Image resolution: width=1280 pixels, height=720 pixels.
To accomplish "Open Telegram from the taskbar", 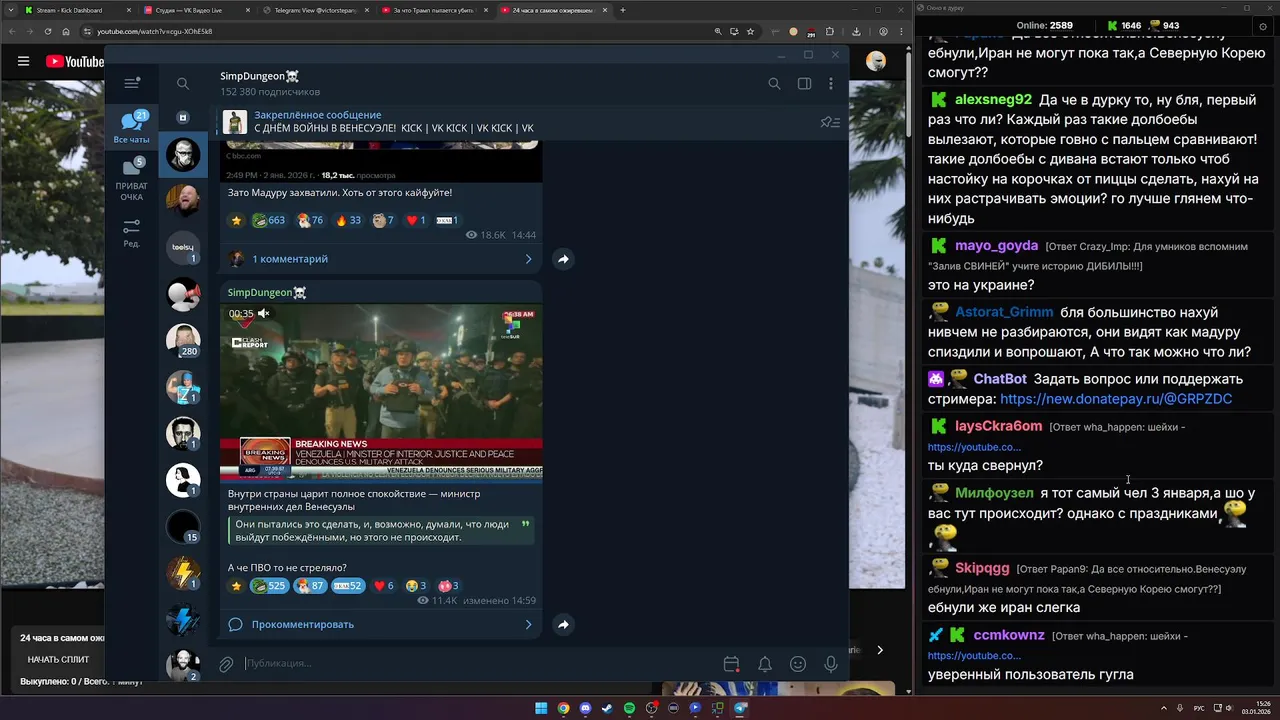I will [740, 708].
